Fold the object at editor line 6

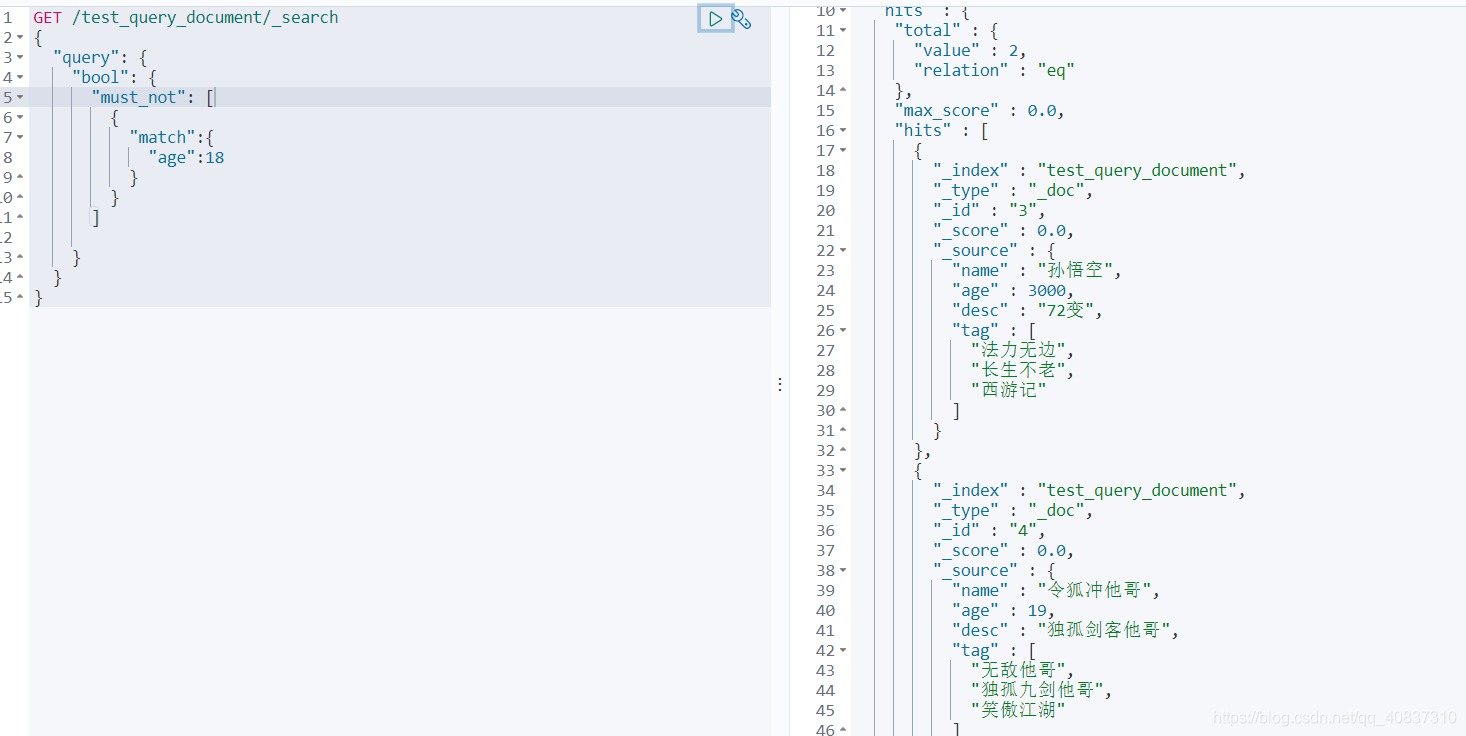[x=20, y=117]
